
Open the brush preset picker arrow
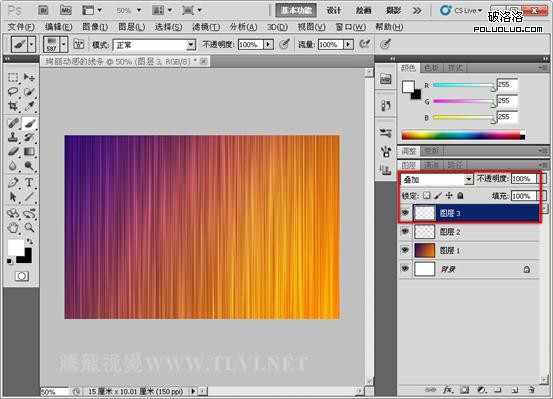pyautogui.click(x=63, y=44)
